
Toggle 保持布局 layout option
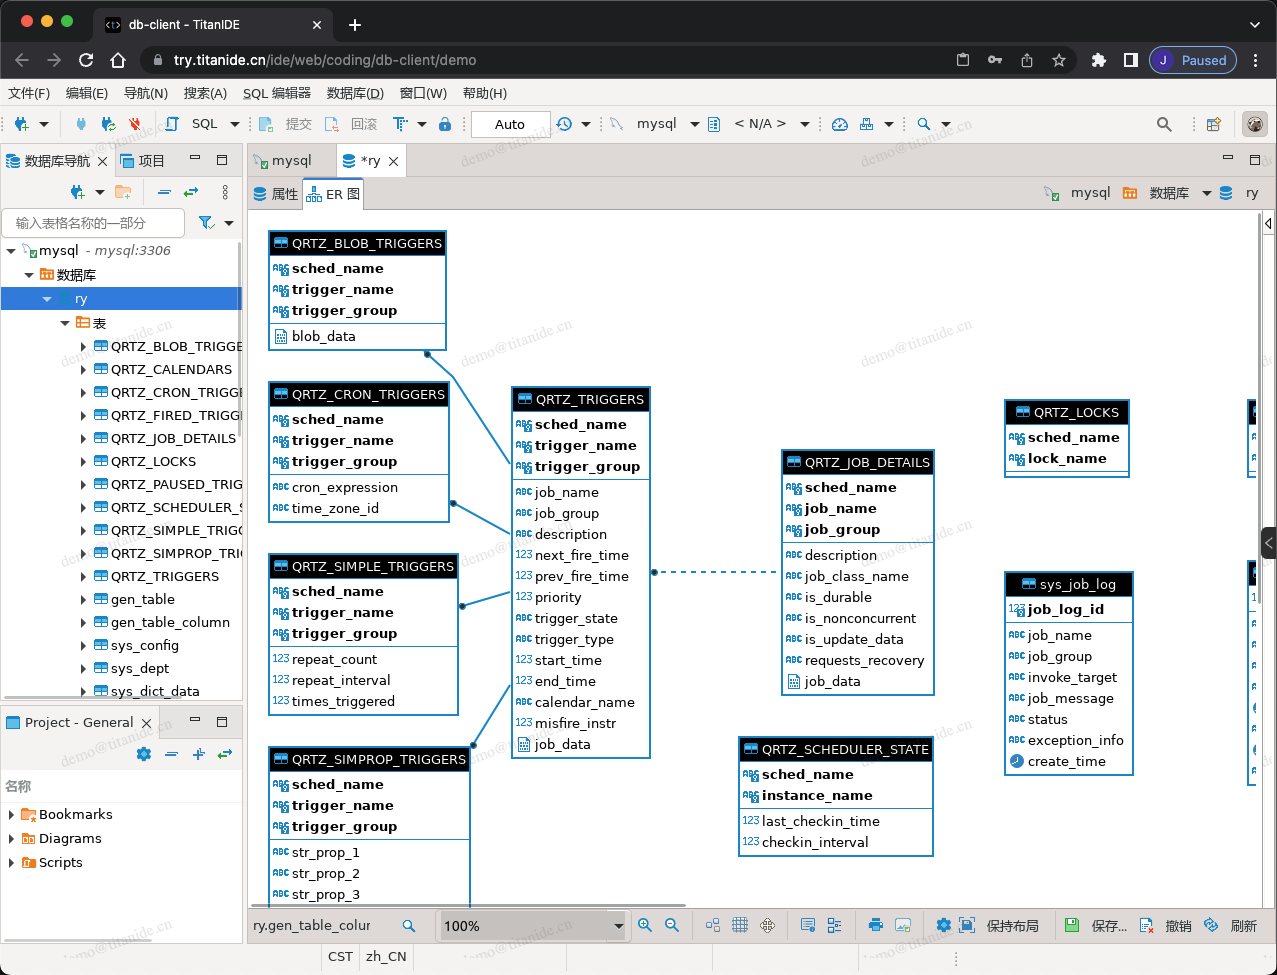pyautogui.click(x=1001, y=926)
